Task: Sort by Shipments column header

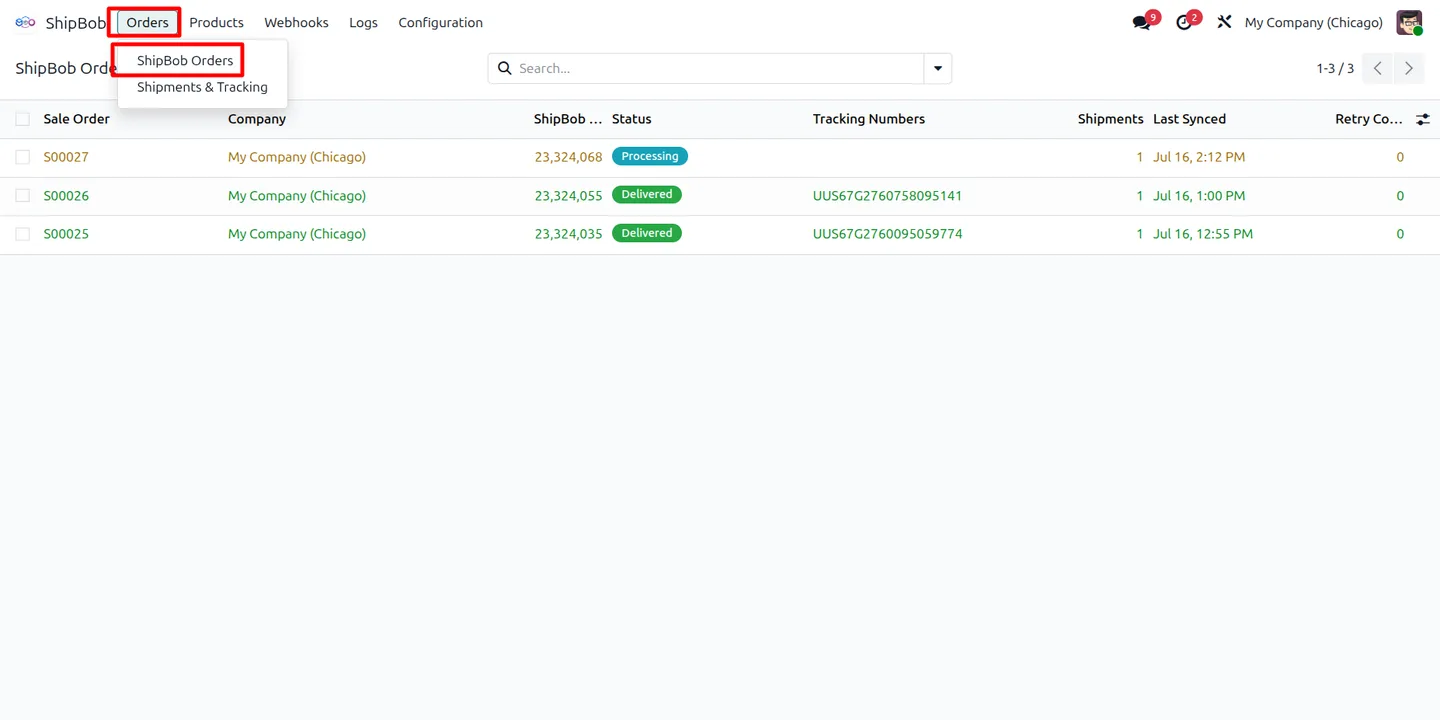Action: coord(1110,119)
